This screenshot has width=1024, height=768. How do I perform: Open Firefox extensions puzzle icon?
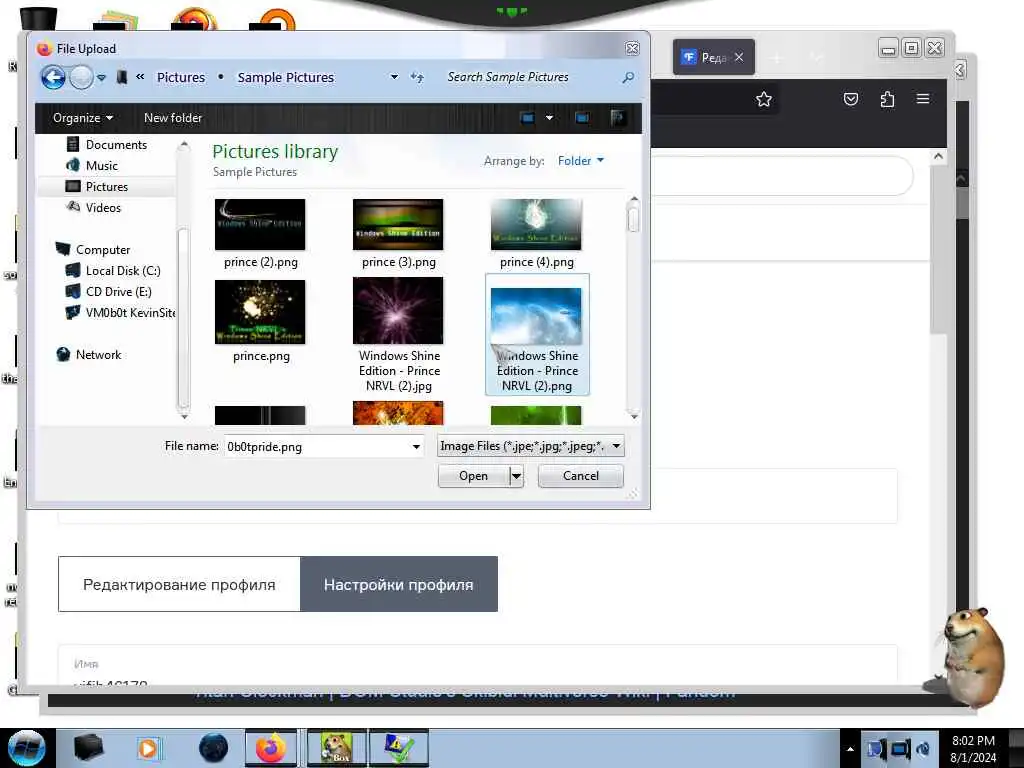coord(887,99)
